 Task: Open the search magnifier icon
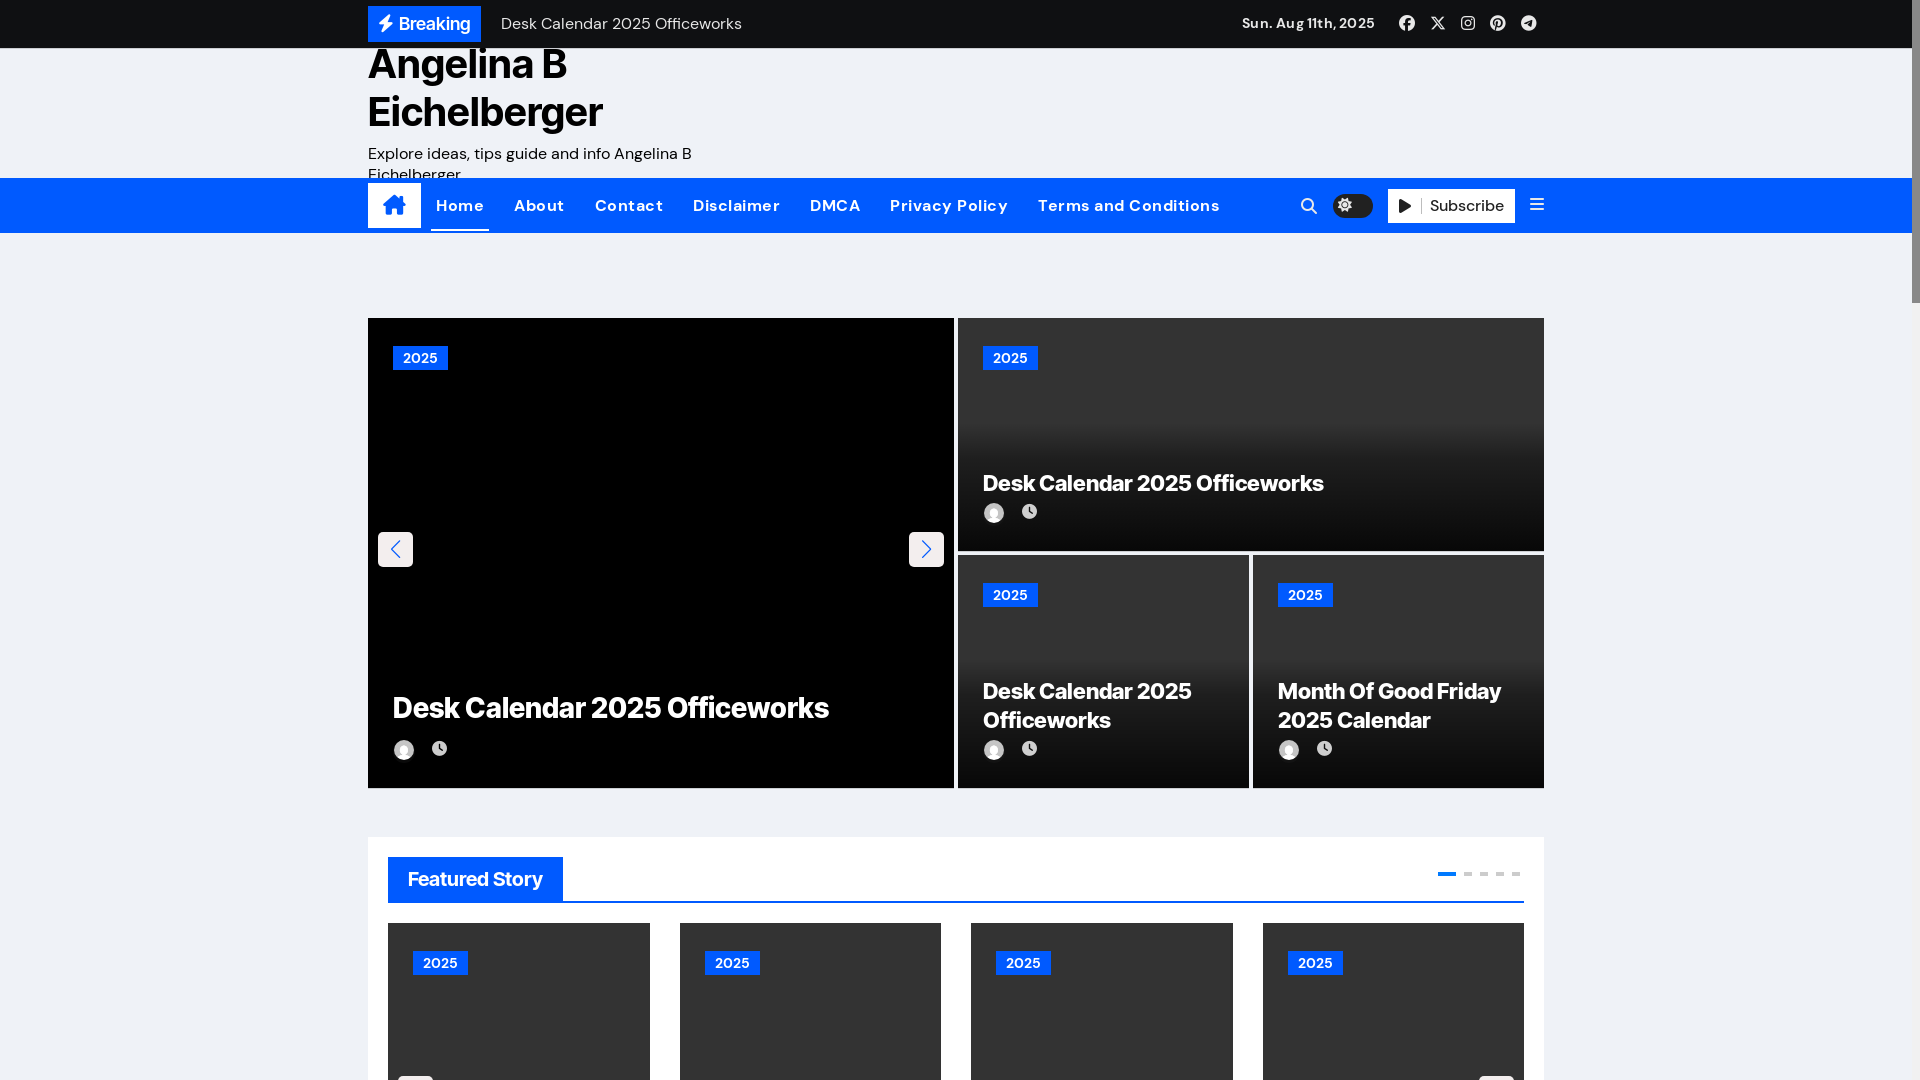[x=1308, y=206]
